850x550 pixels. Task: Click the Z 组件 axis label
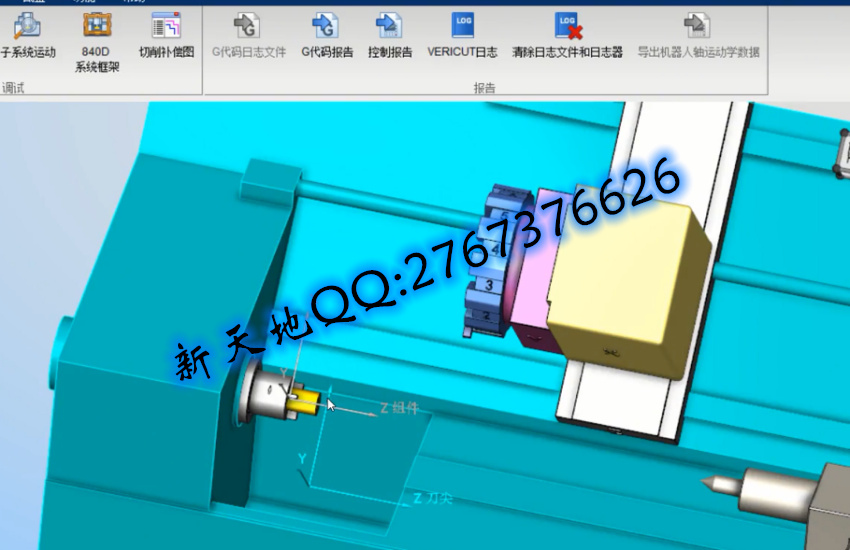point(398,408)
